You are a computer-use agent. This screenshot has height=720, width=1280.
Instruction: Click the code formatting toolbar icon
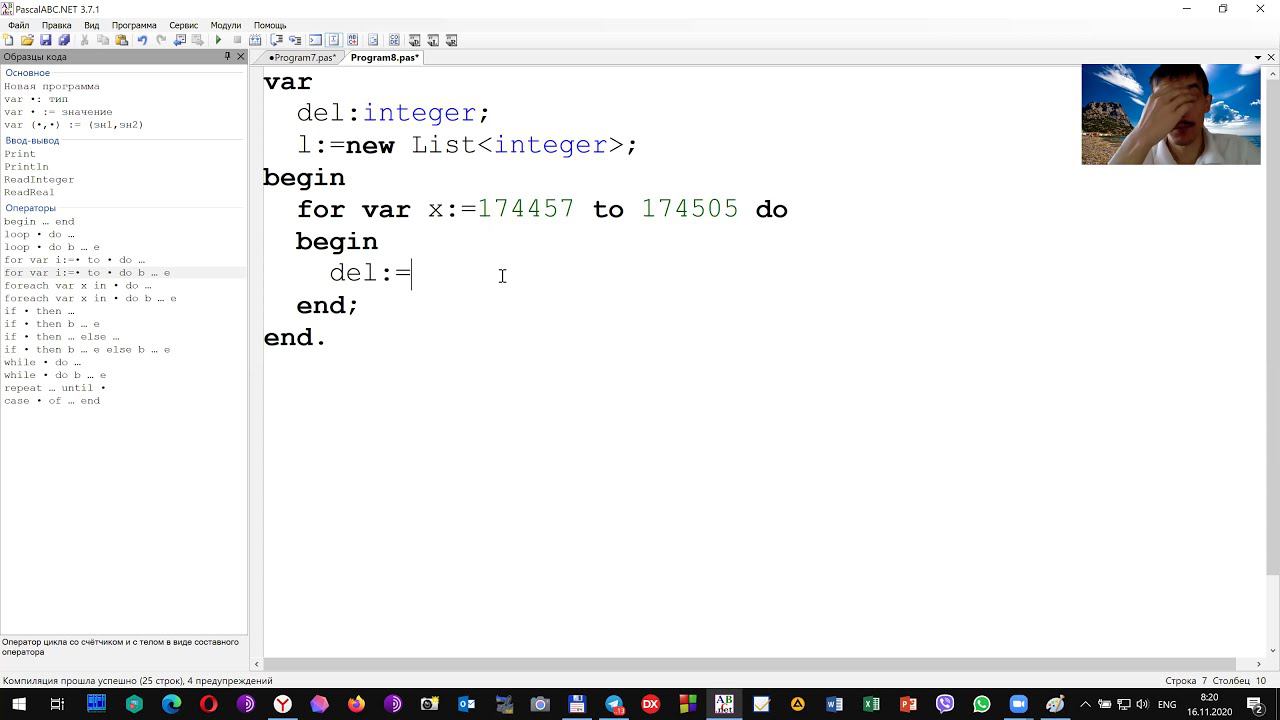[x=373, y=40]
